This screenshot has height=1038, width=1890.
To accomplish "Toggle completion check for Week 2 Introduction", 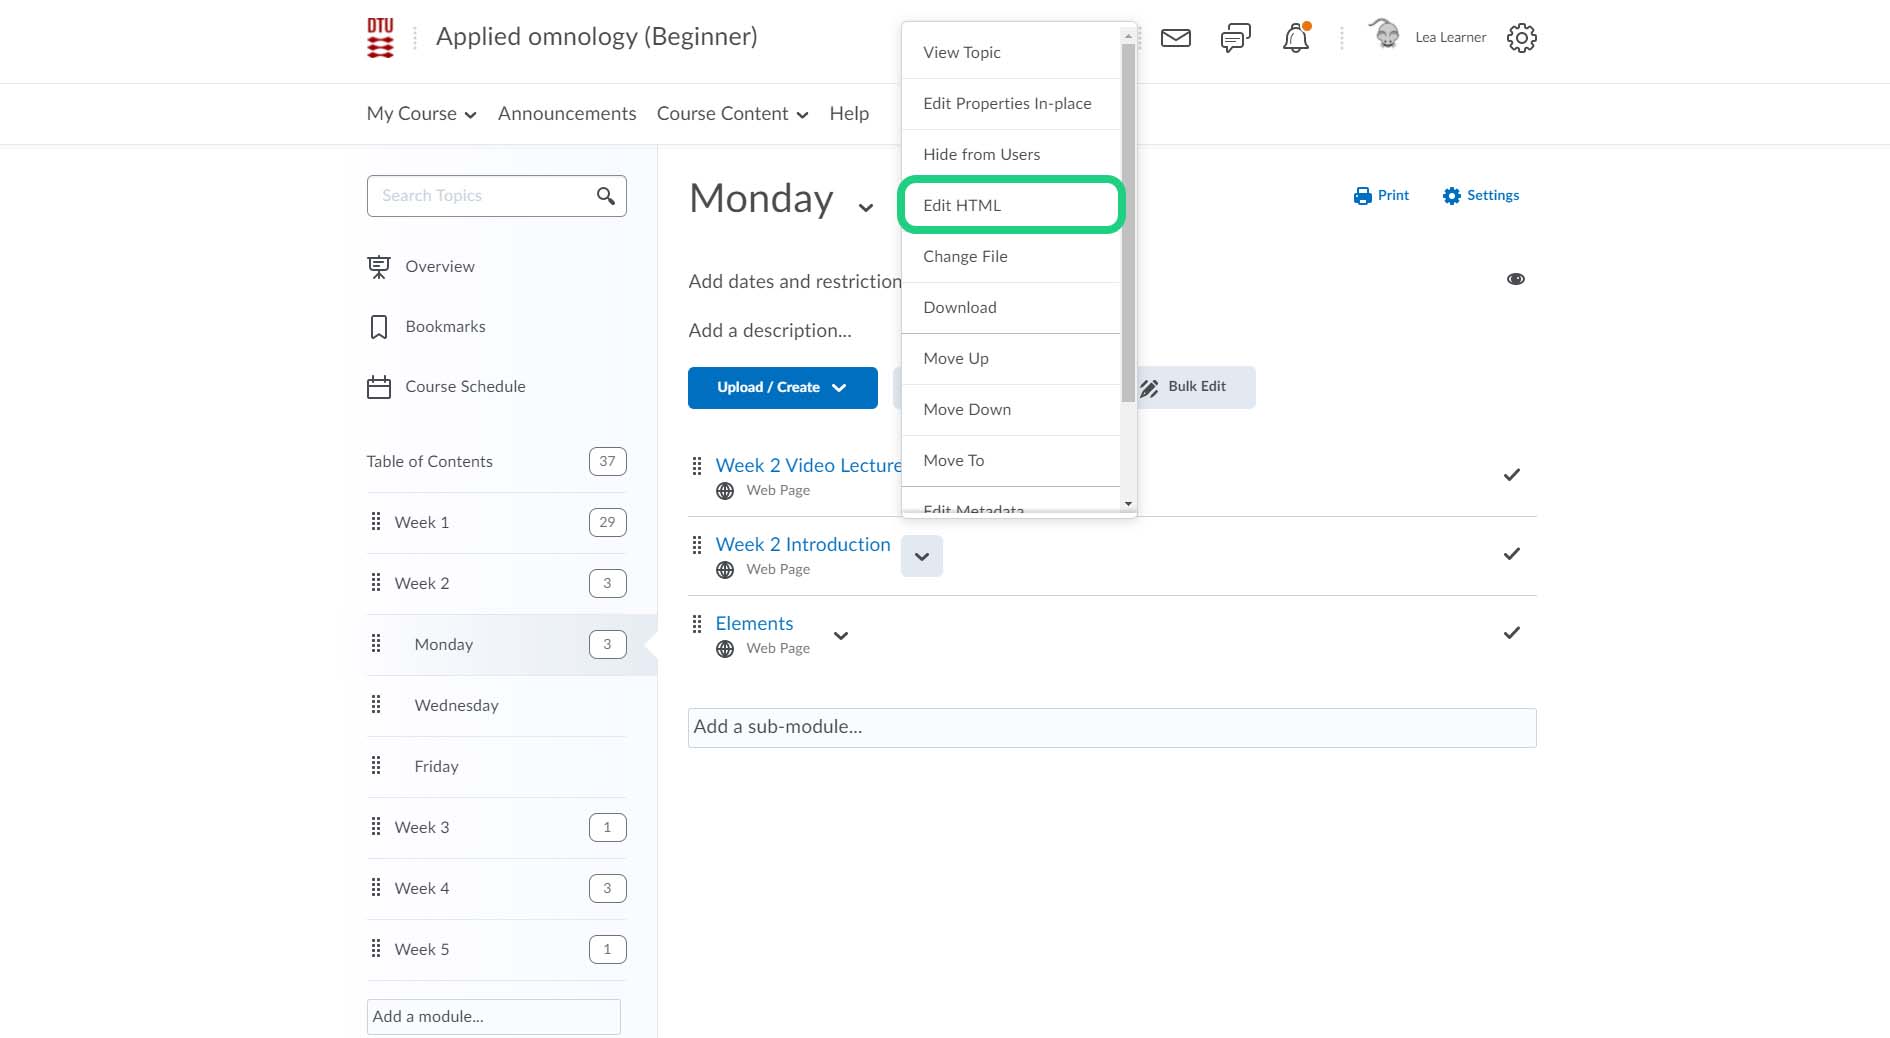I will (1511, 554).
